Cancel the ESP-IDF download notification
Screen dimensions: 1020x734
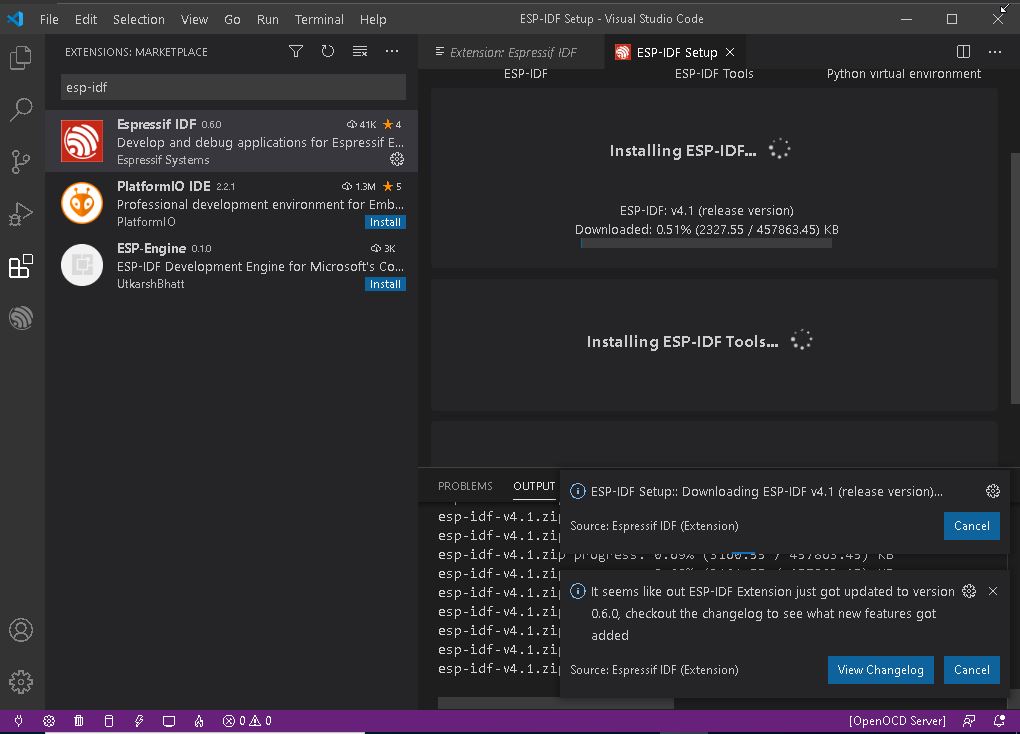971,526
